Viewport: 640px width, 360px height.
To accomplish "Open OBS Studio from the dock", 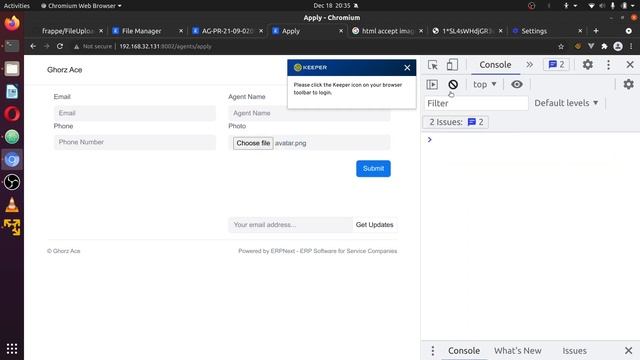I will pos(12,182).
